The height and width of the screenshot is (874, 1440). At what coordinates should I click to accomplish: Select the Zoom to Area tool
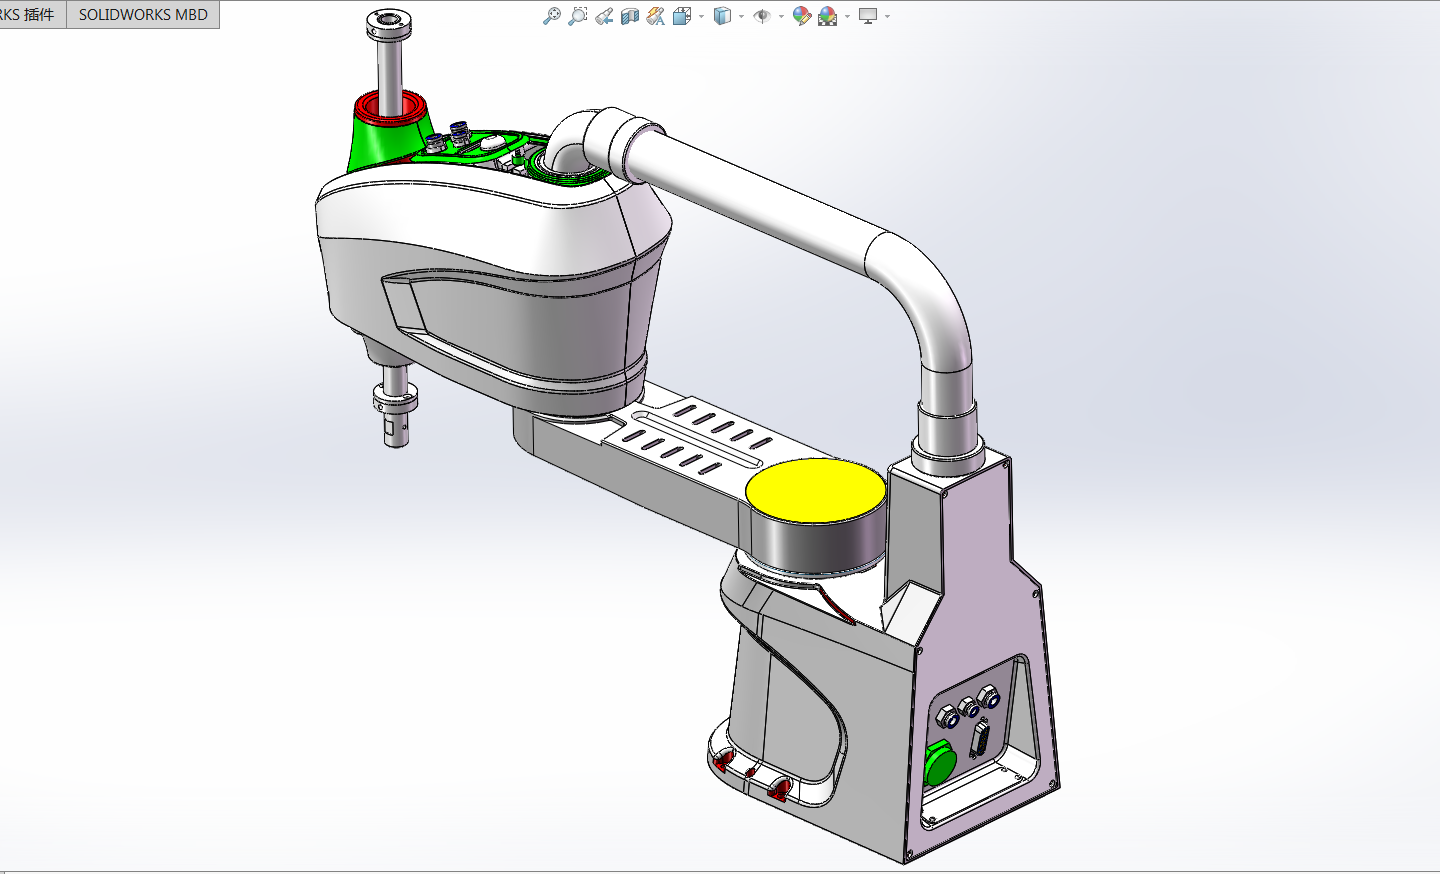577,16
